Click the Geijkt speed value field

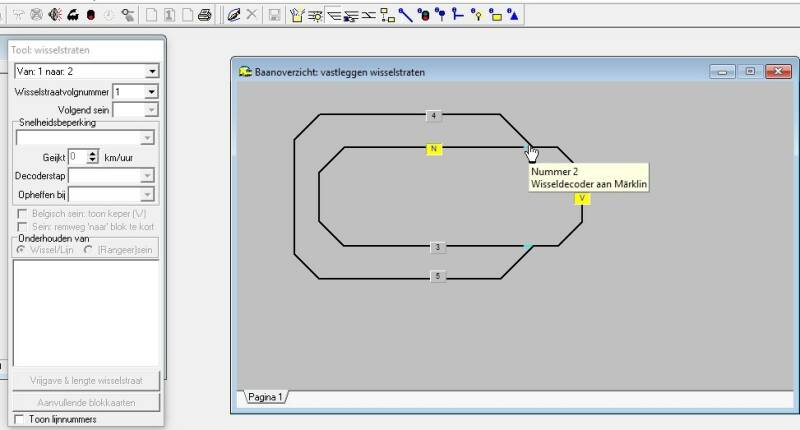(77, 157)
